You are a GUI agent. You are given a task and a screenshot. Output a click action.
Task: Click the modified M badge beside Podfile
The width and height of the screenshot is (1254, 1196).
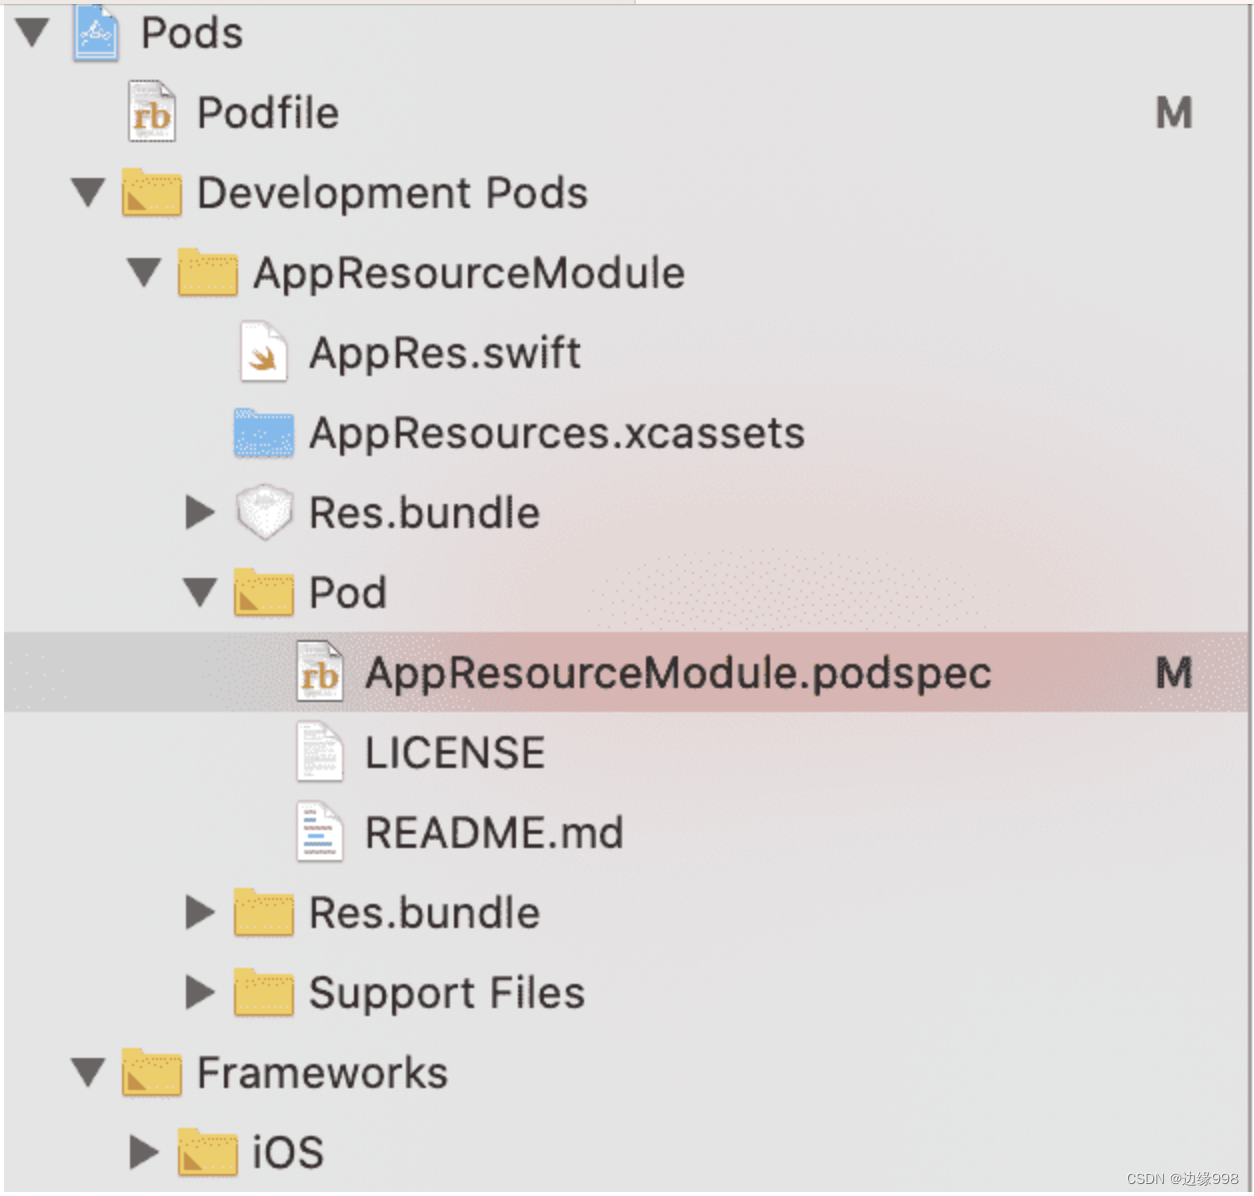coord(1174,112)
